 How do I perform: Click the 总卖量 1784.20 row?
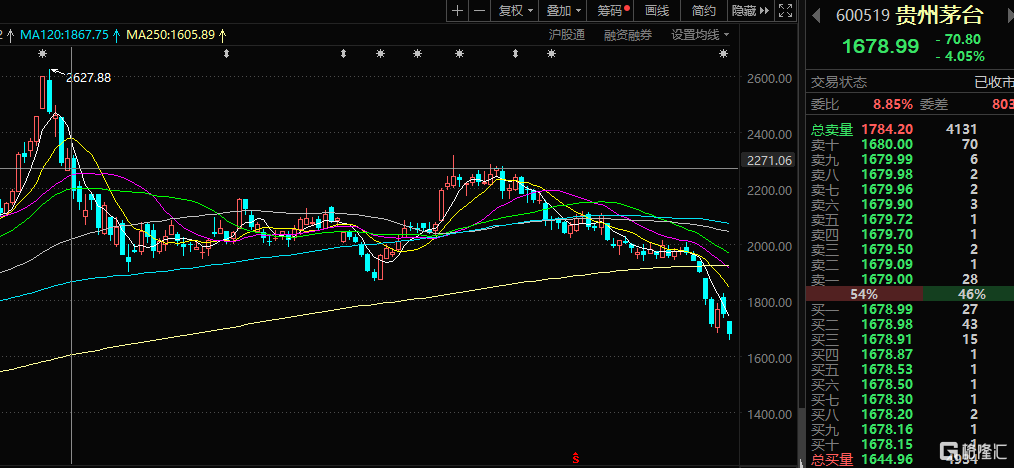909,129
